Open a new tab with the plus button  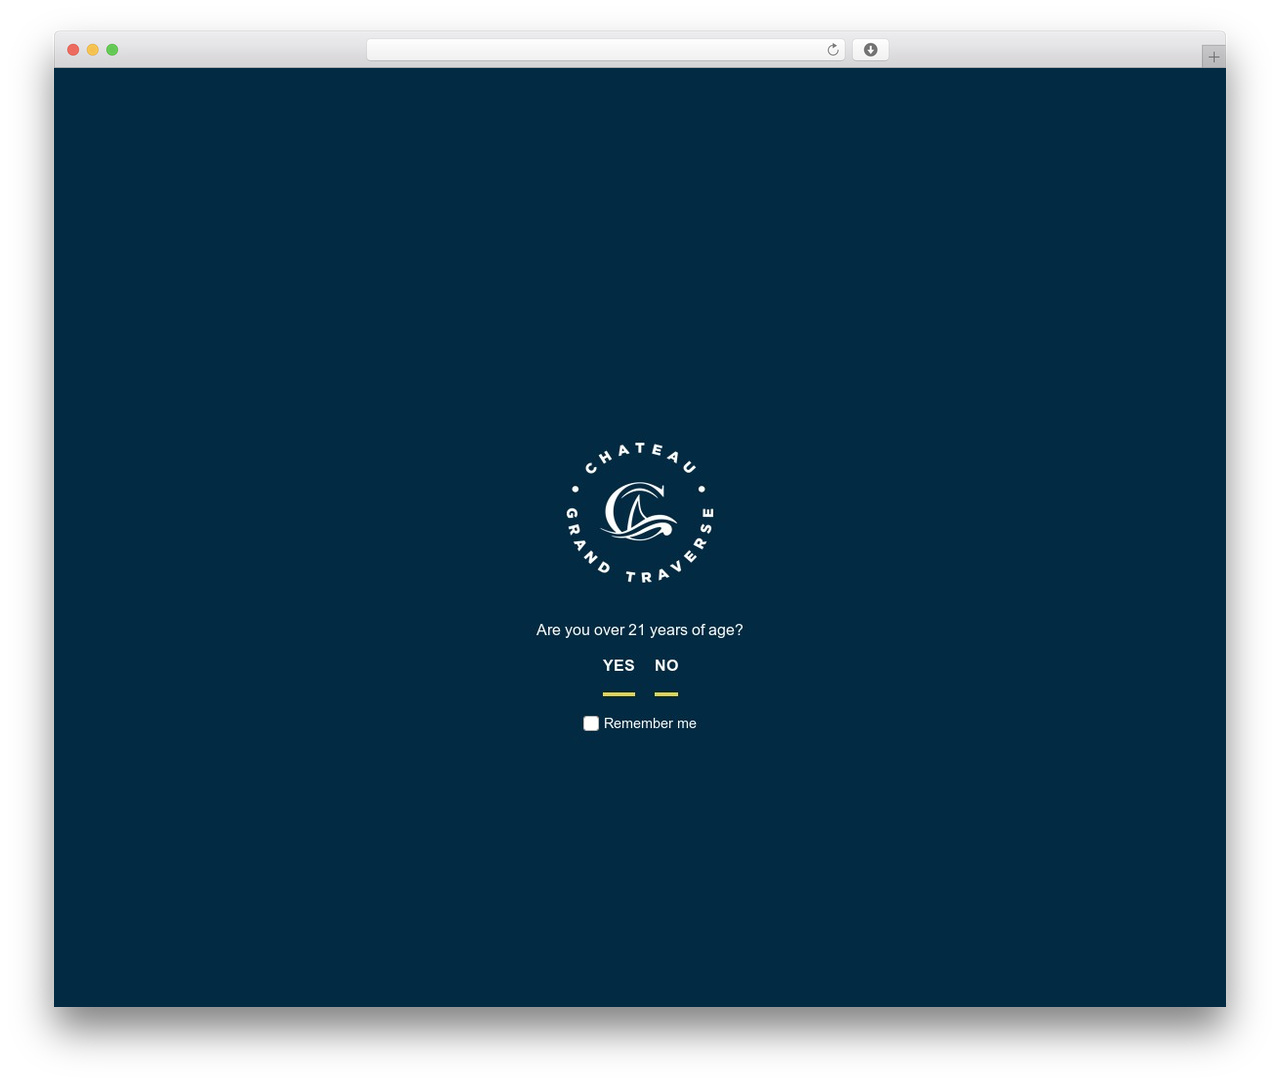pos(1213,57)
